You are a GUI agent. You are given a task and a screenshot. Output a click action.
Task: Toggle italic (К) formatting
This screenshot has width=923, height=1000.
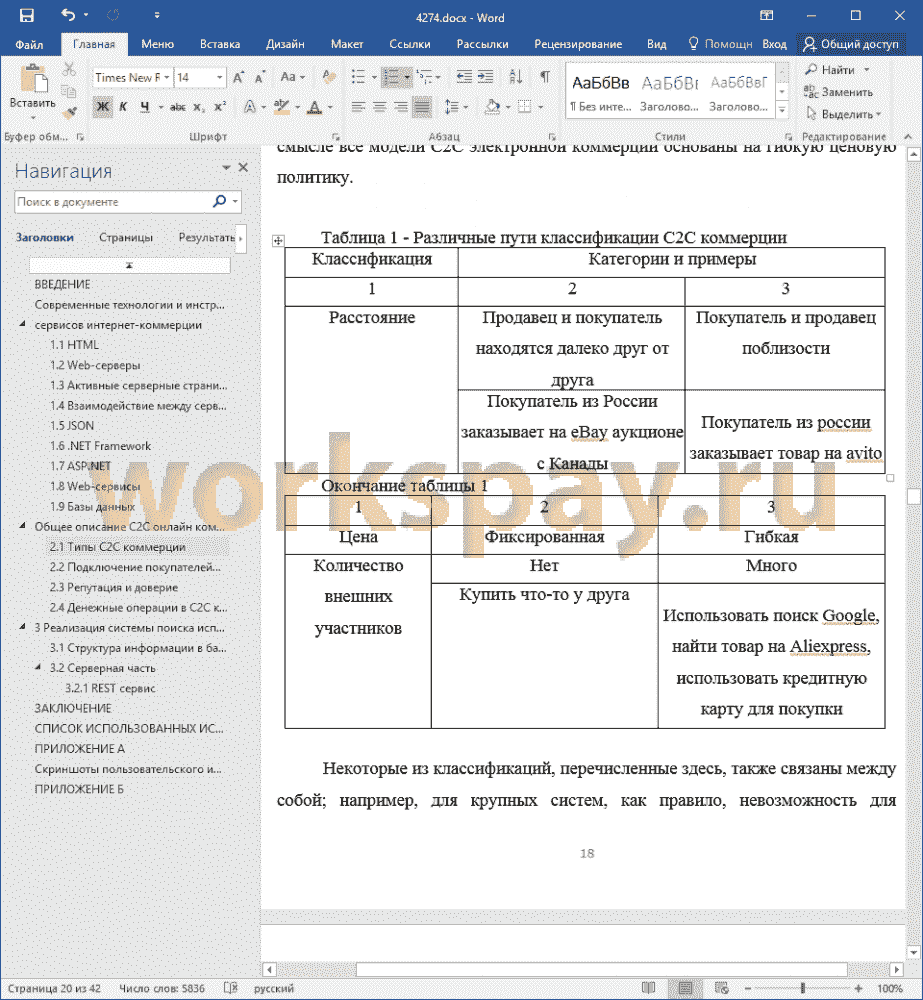(x=123, y=107)
